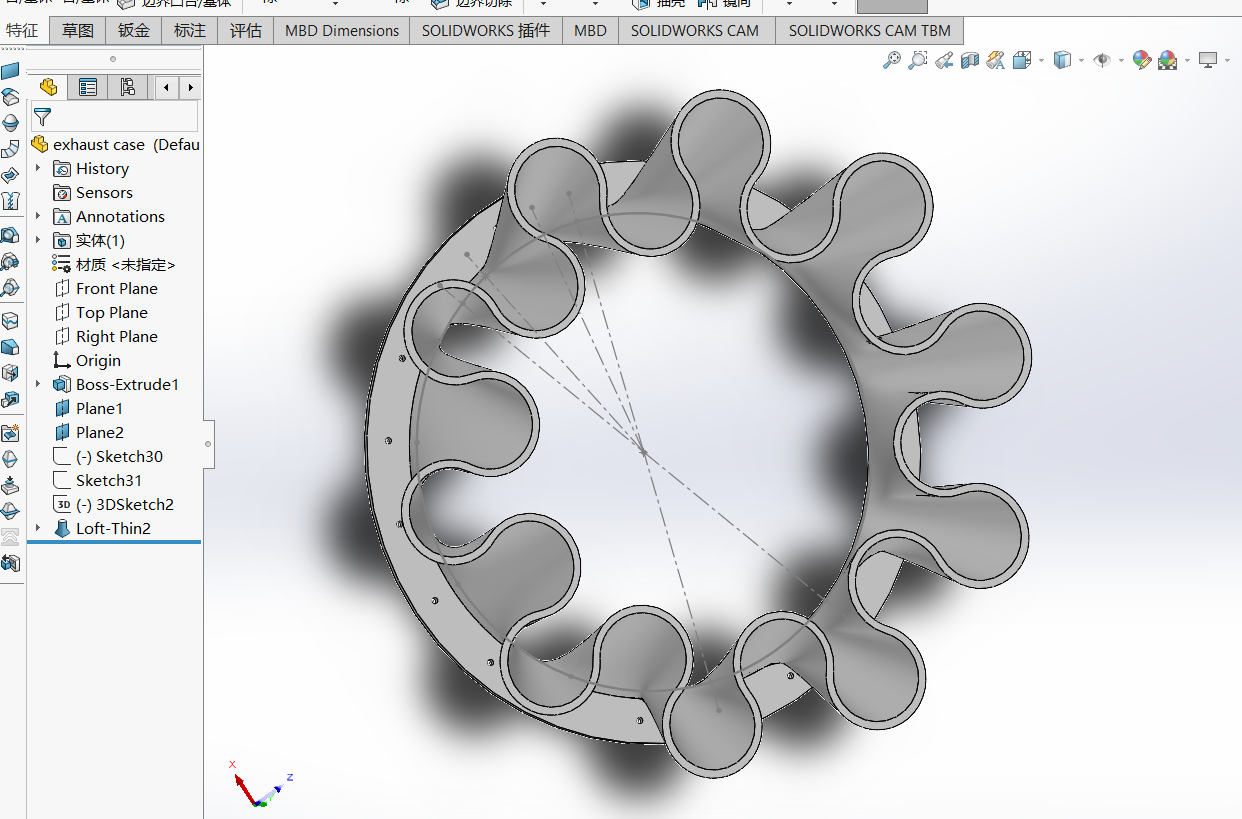Switch to 钣金 (Sheet Metal) tab

point(134,31)
